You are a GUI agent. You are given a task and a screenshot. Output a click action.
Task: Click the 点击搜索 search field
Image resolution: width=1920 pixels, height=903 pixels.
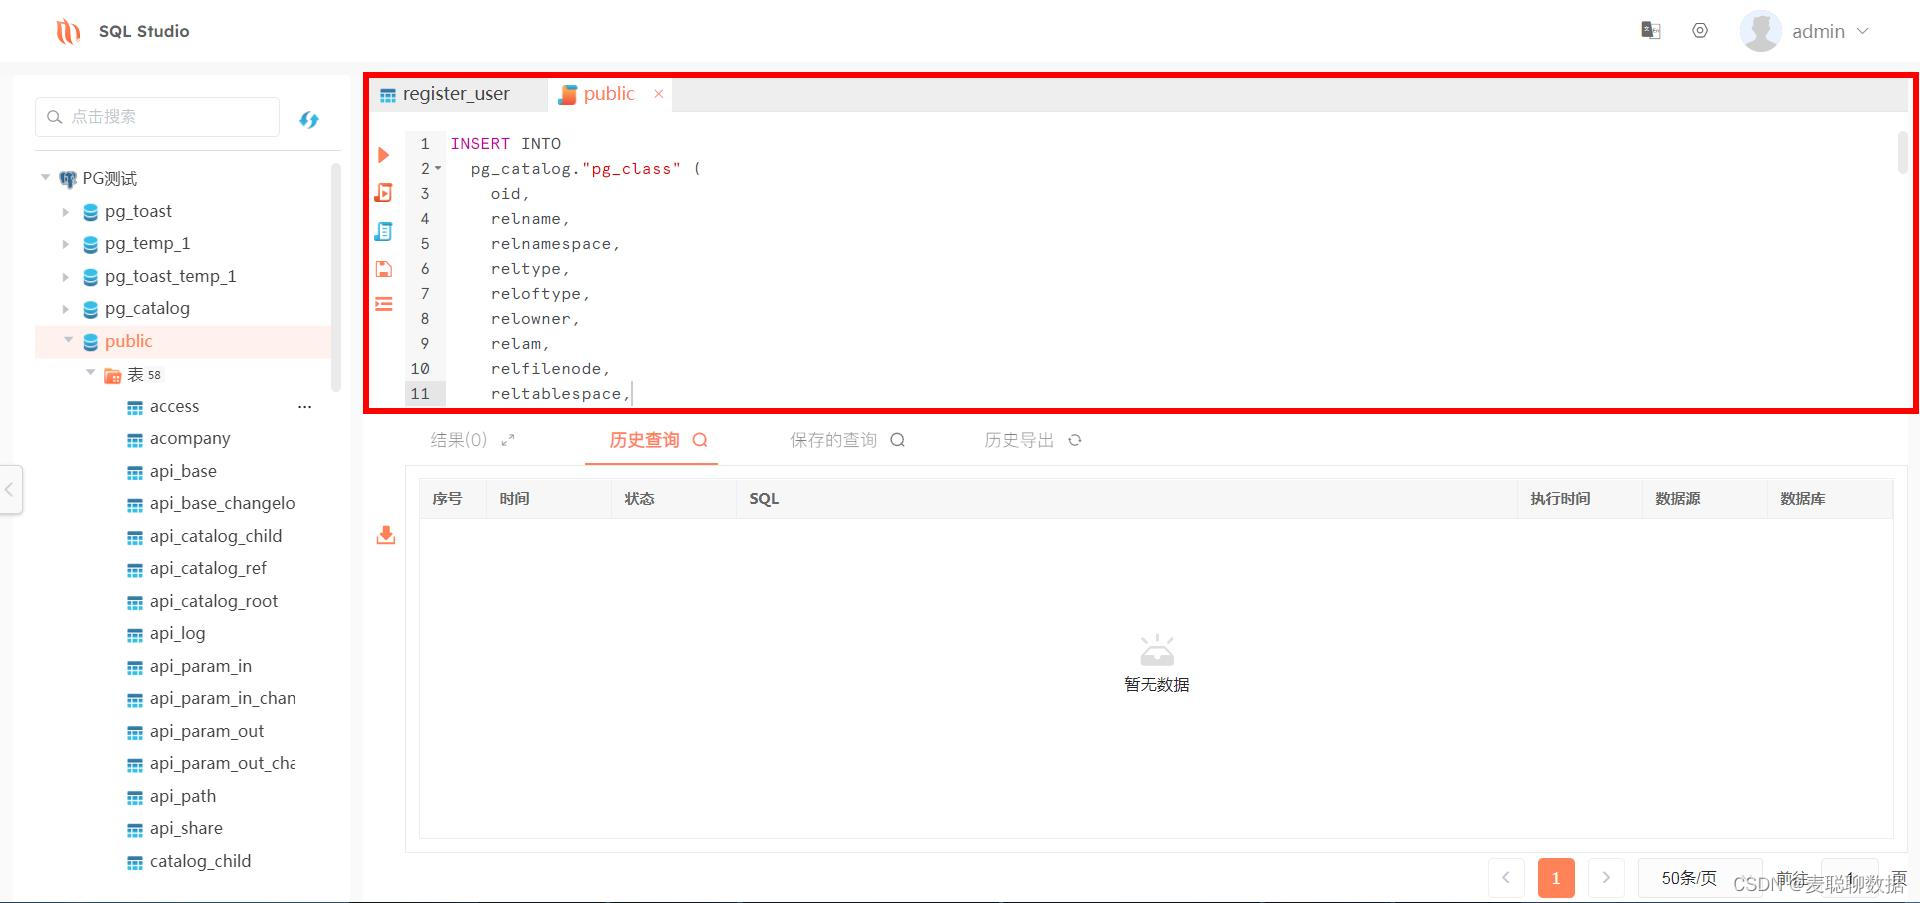pyautogui.click(x=157, y=117)
